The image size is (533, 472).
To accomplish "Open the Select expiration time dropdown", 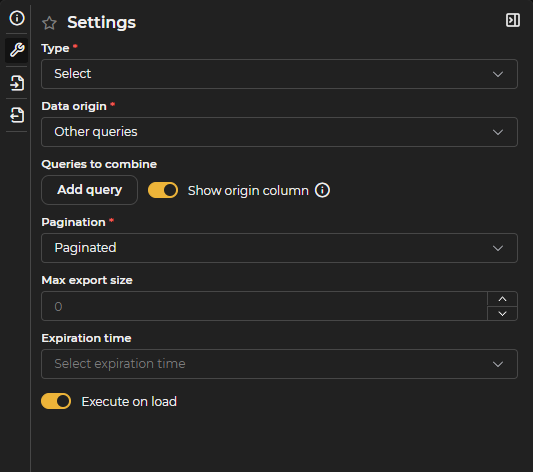I will 279,364.
